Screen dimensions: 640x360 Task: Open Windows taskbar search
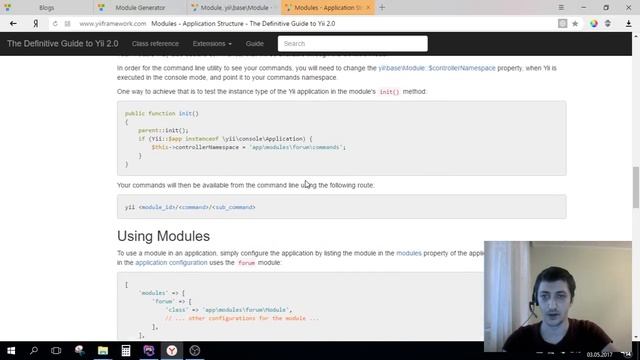[x=34, y=351]
